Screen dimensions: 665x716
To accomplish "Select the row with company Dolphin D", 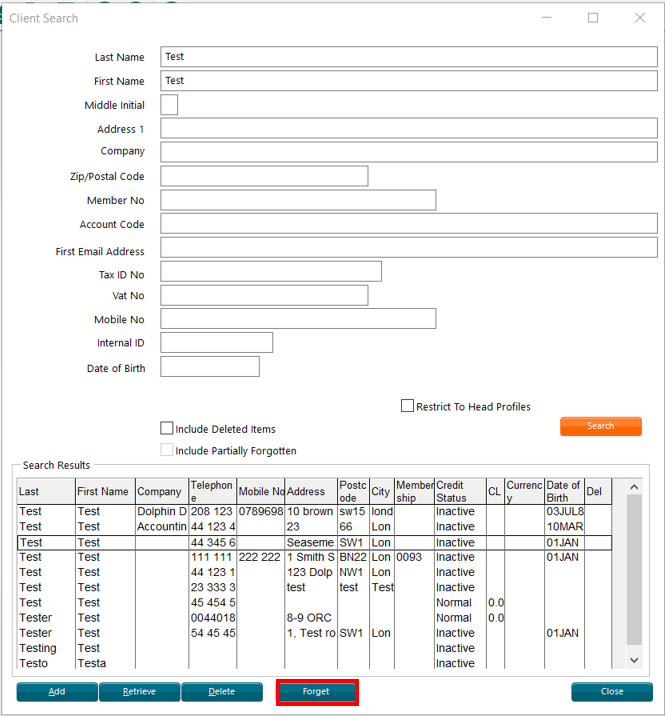I will pyautogui.click(x=314, y=511).
